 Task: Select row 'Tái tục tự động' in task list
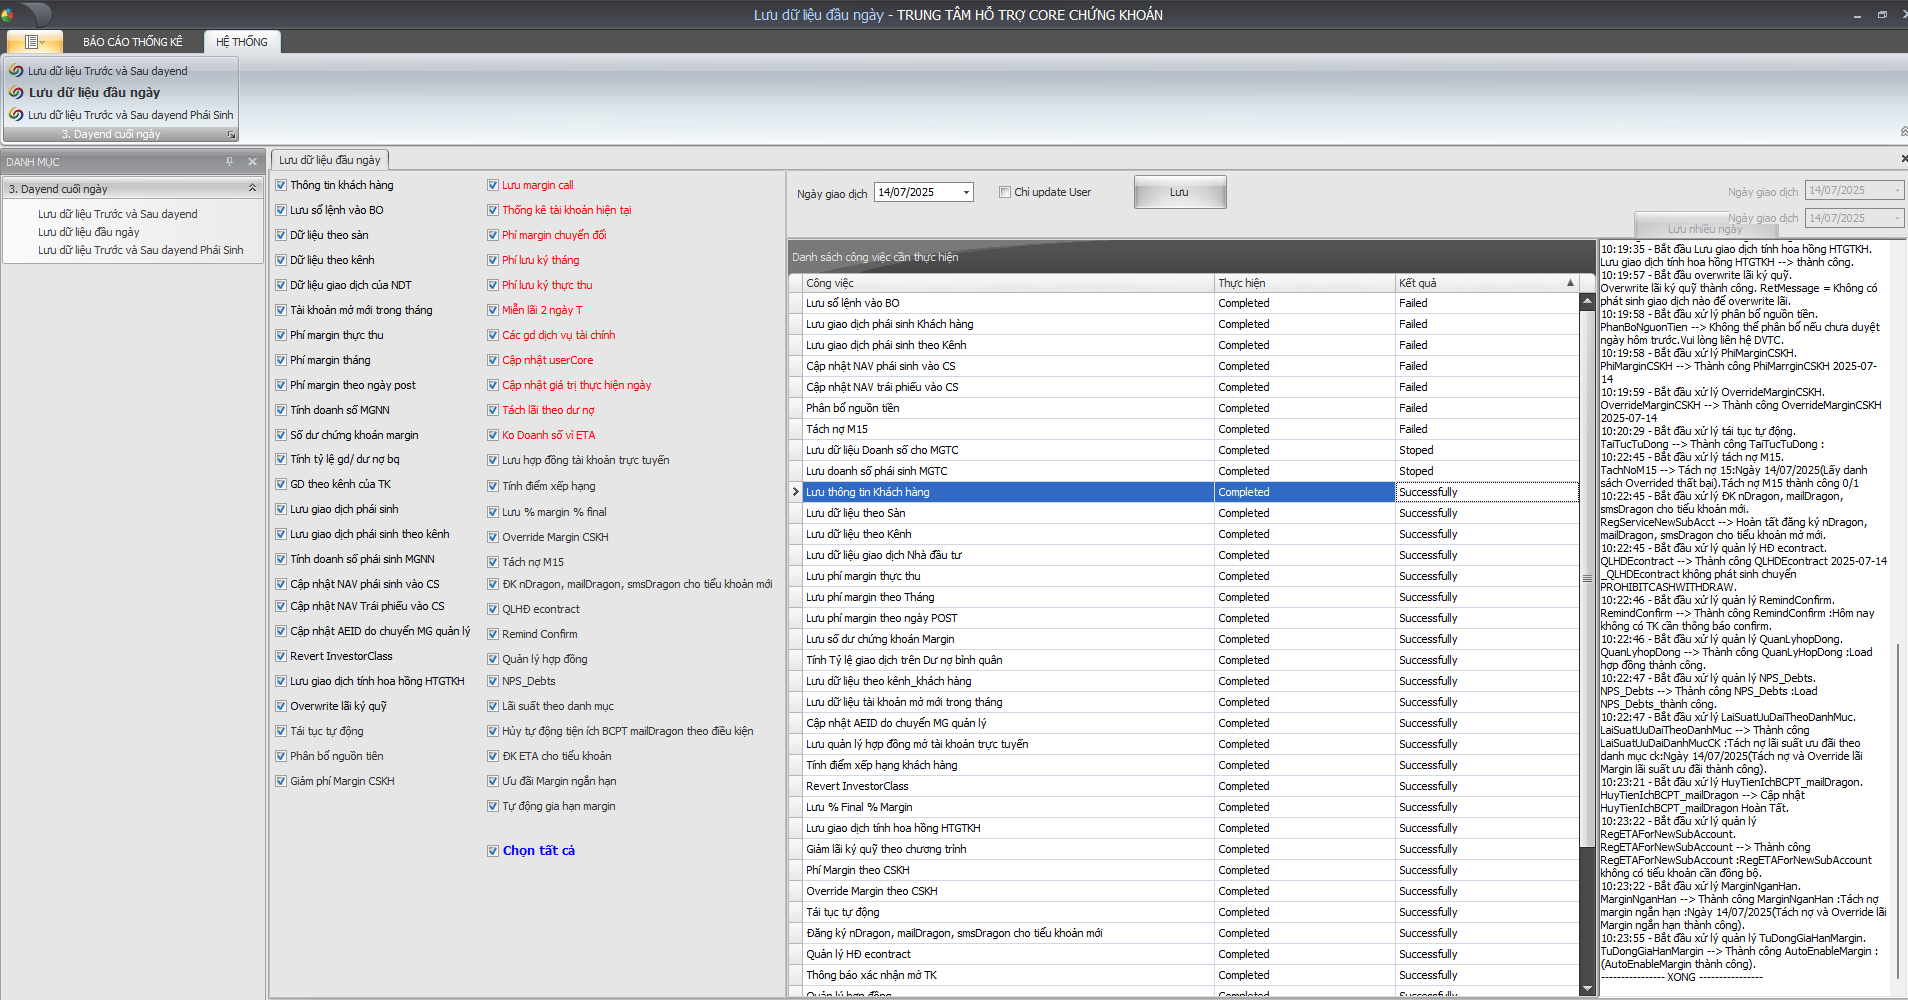(x=1185, y=912)
